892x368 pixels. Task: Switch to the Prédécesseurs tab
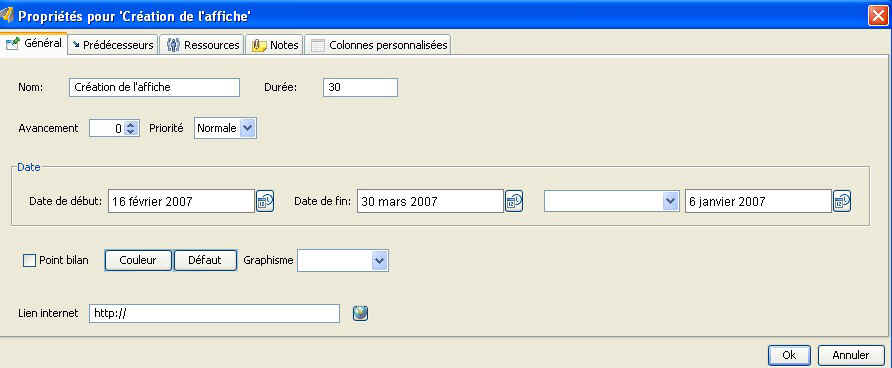pyautogui.click(x=113, y=45)
